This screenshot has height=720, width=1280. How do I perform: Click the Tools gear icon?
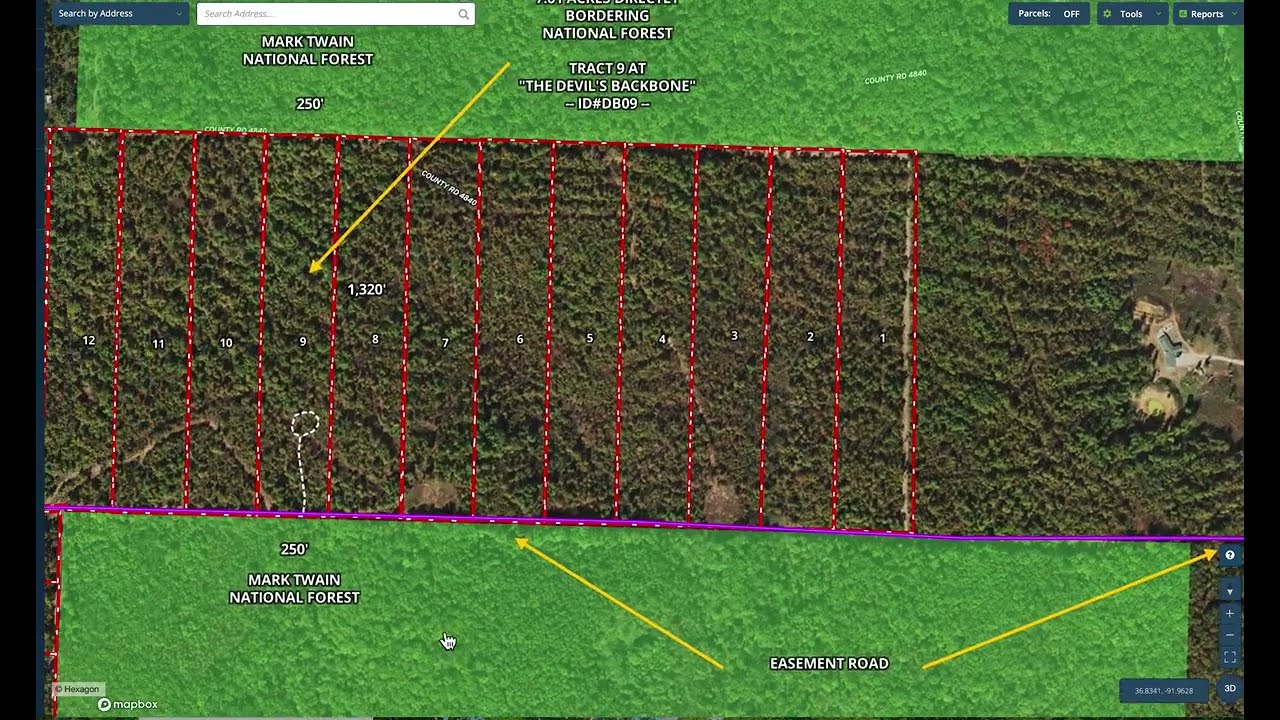[x=1107, y=14]
